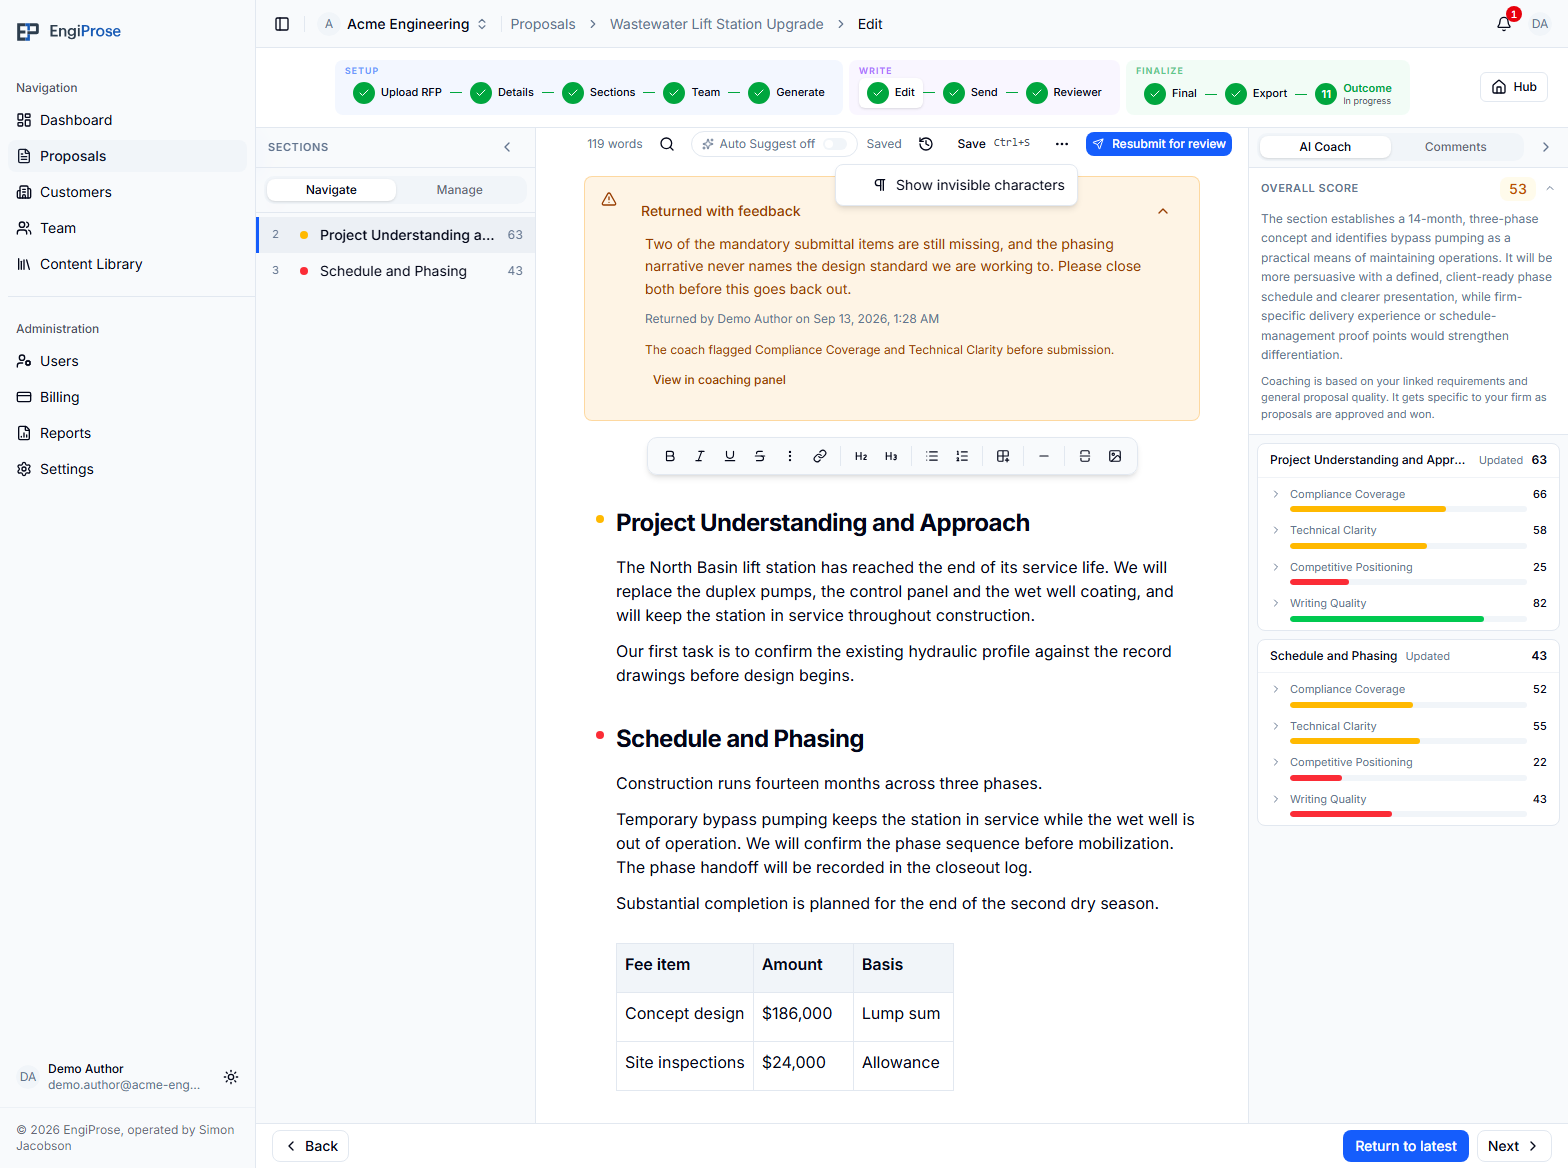Underline the selected text
The height and width of the screenshot is (1168, 1568).
click(730, 456)
